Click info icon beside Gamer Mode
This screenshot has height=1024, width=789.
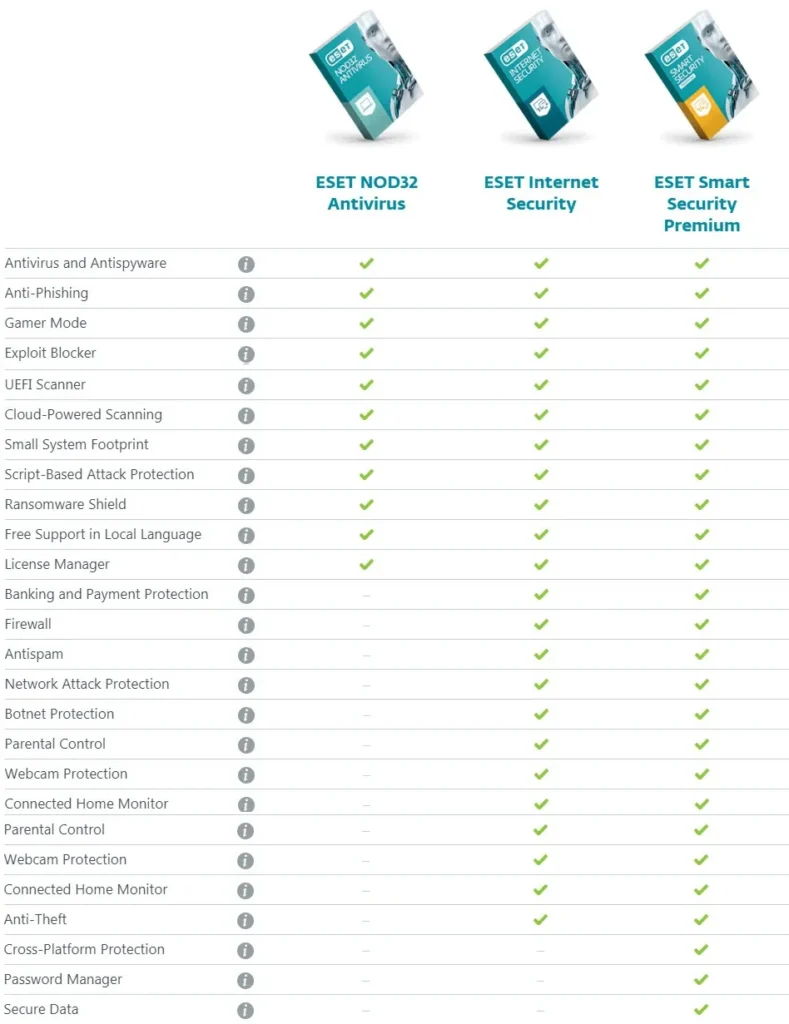(246, 324)
